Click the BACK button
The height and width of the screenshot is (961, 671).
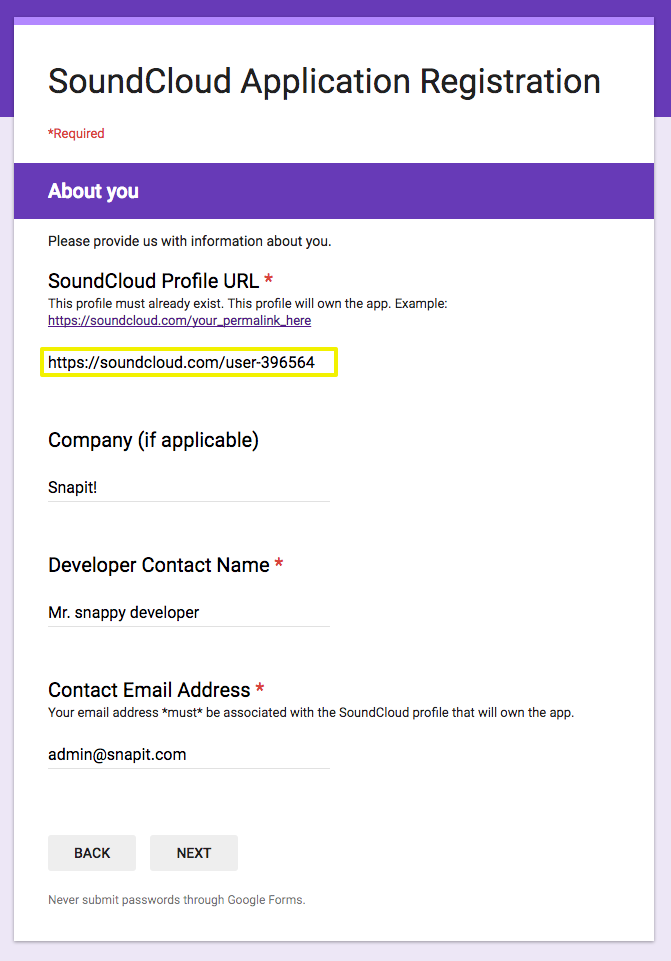click(92, 853)
